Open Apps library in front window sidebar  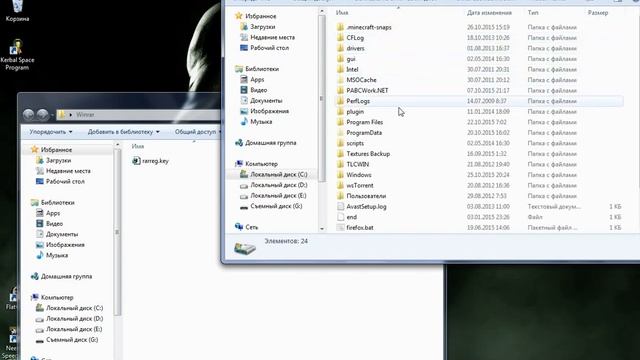[x=252, y=80]
